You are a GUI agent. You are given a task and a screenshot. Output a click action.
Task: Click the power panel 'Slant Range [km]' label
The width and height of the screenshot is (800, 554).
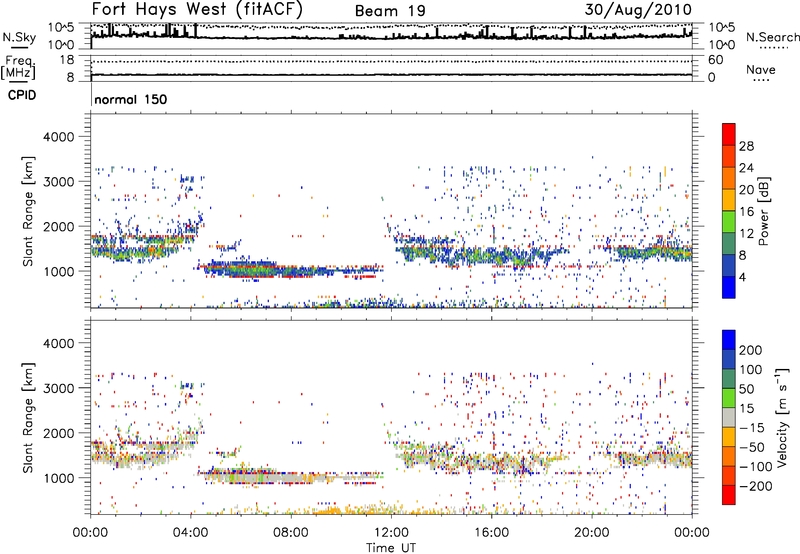pos(28,211)
